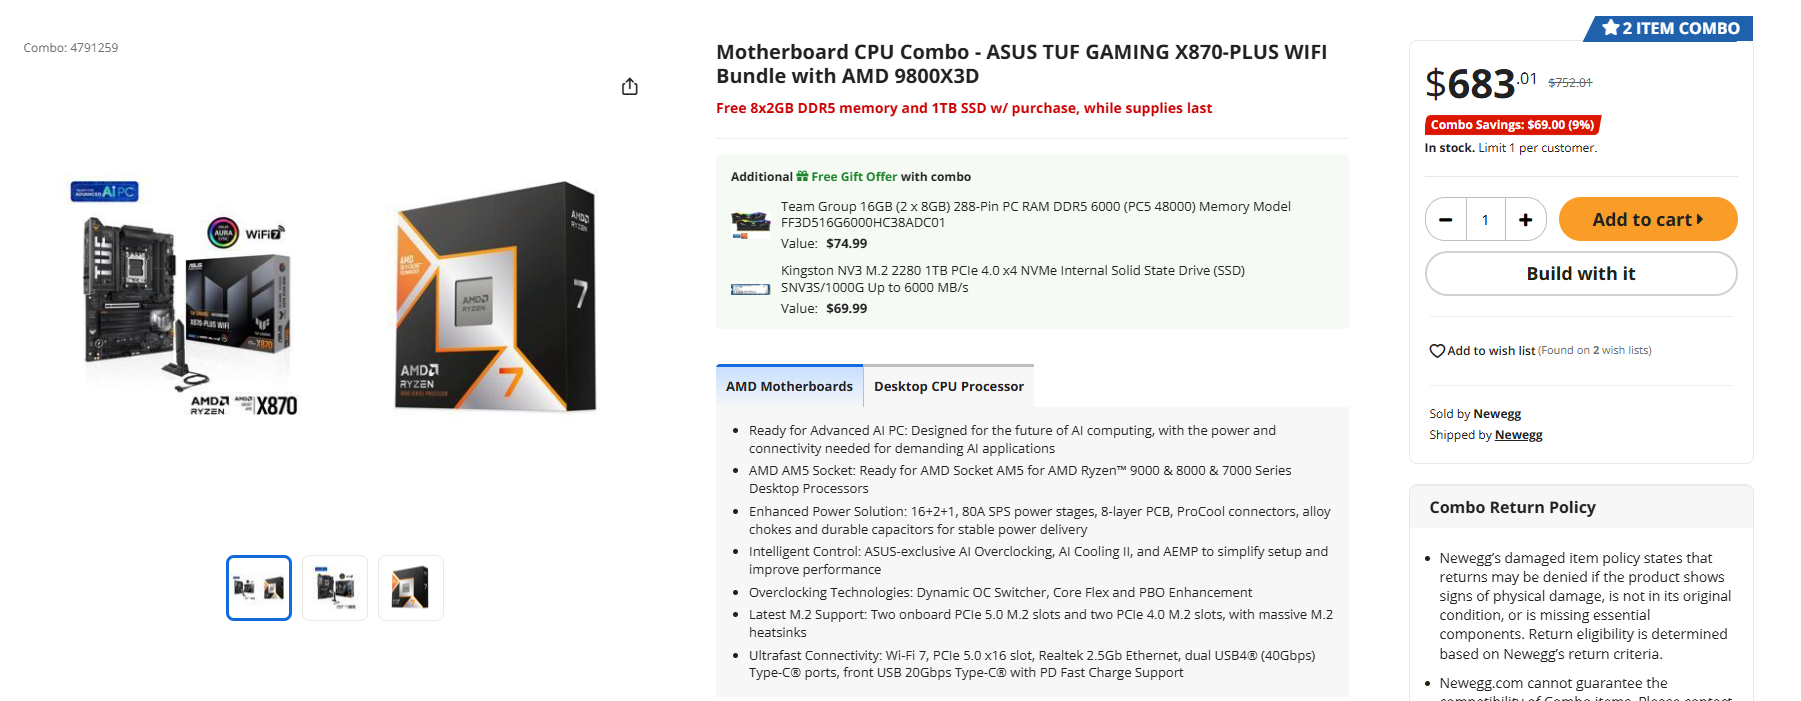Click the gift icon in Free Gift Offer
Screen dimensions: 1801x701
coord(802,176)
